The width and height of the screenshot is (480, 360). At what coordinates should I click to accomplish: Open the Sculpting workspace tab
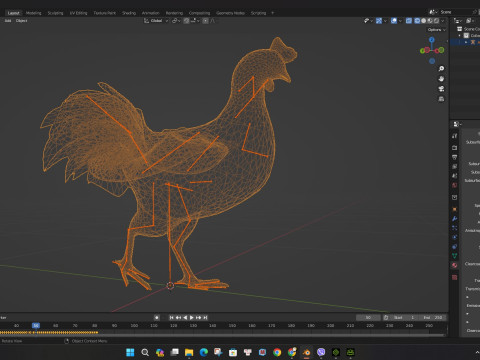(x=55, y=13)
